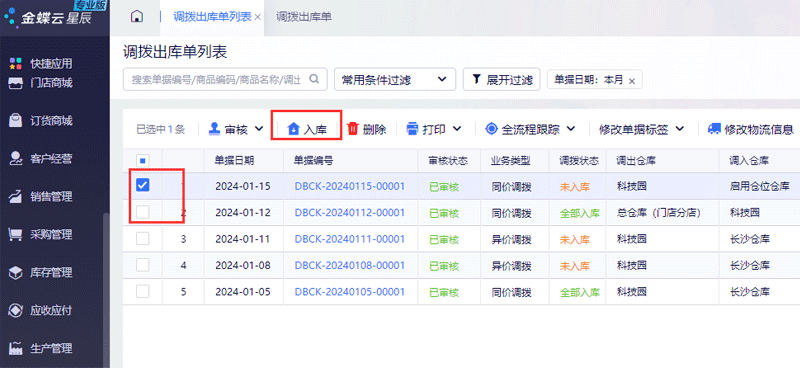The width and height of the screenshot is (800, 368).
Task: Click the 门店商城 store icon
Action: (16, 83)
